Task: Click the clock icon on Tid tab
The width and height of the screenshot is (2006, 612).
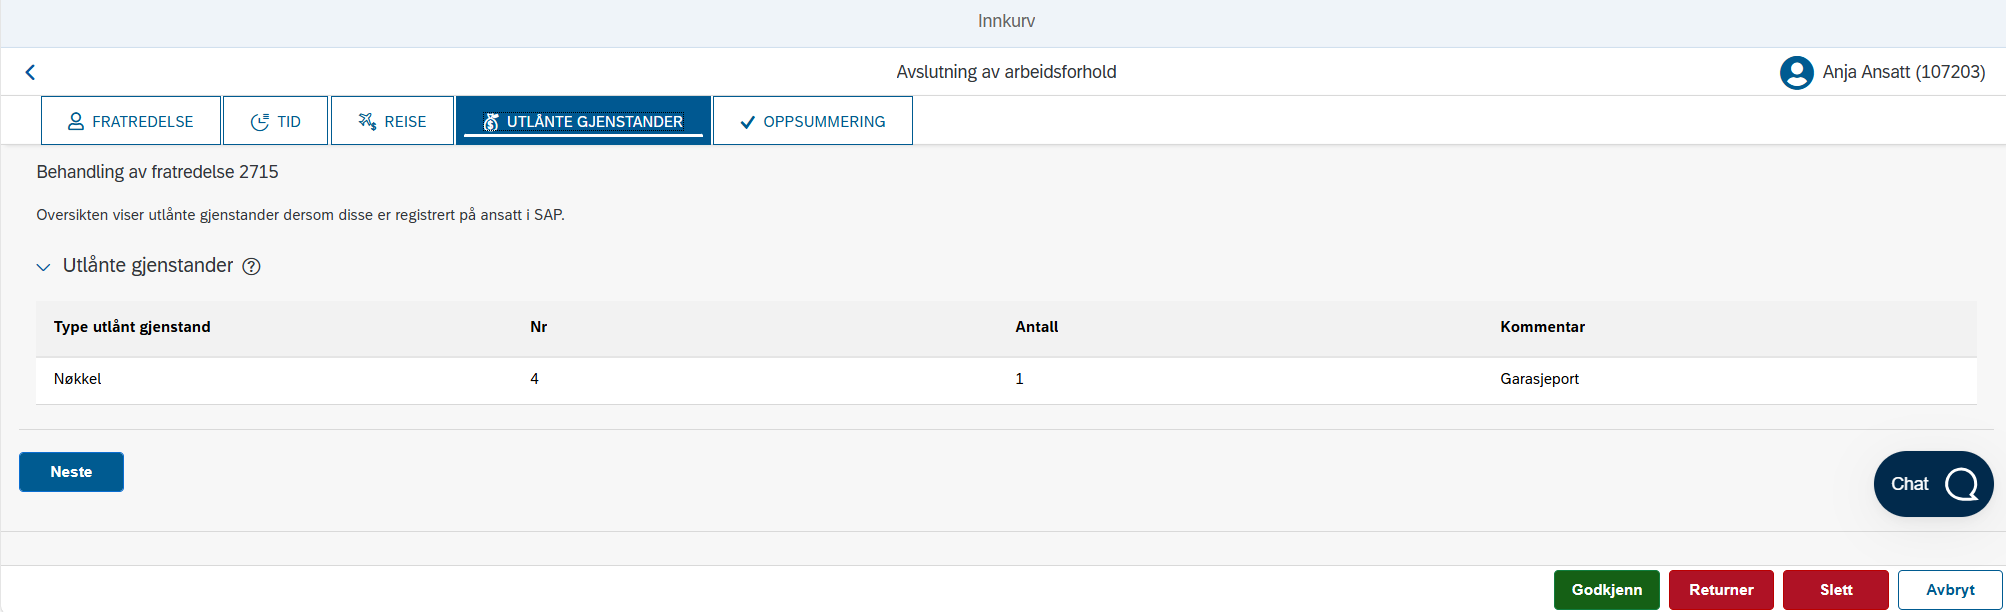Action: coord(260,122)
